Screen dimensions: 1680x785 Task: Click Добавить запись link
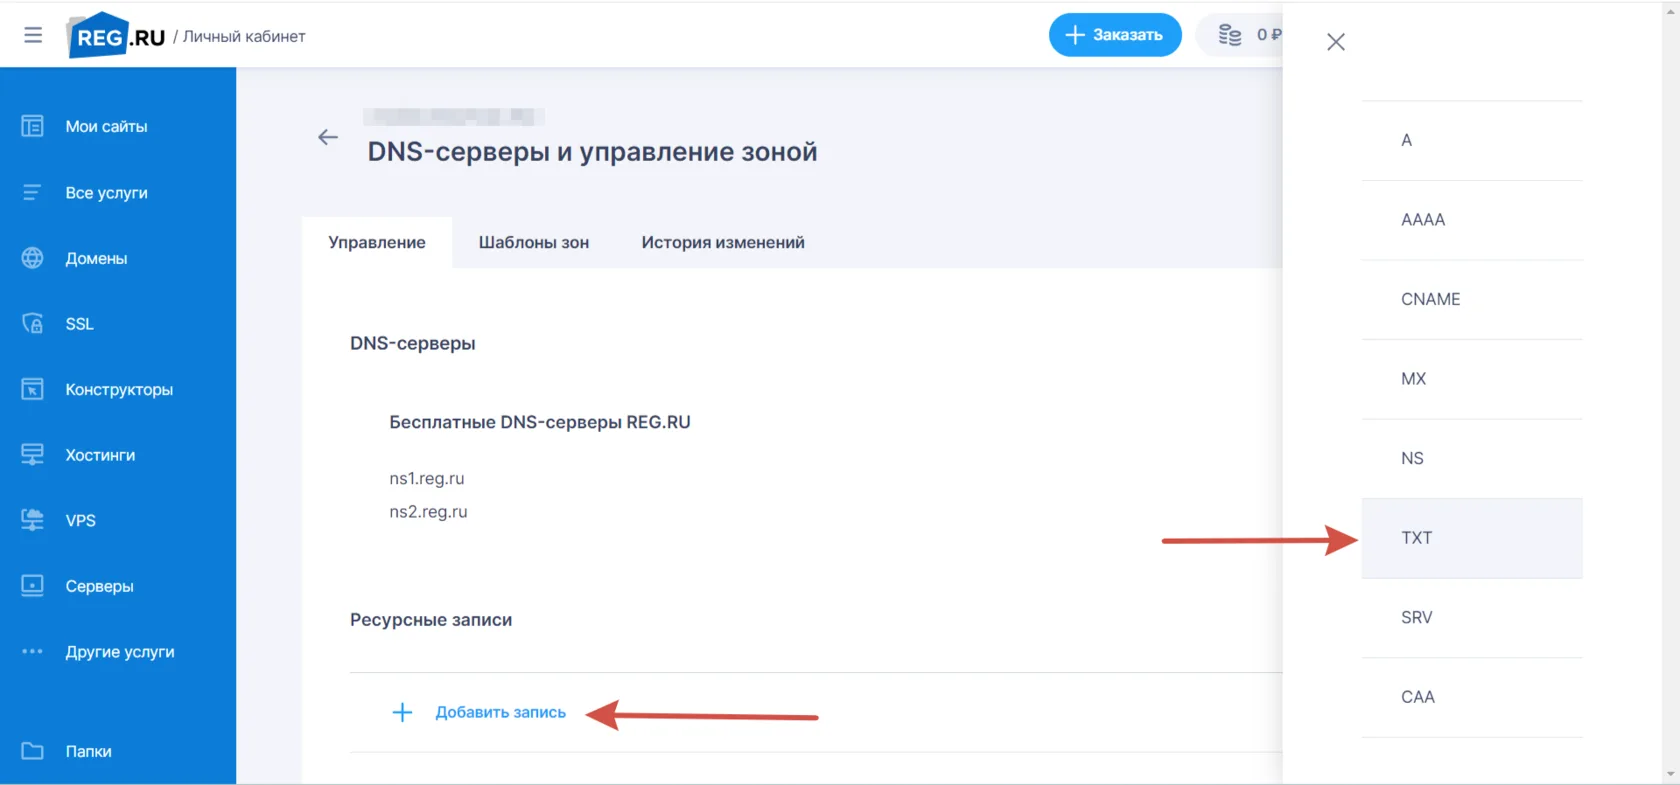[501, 712]
